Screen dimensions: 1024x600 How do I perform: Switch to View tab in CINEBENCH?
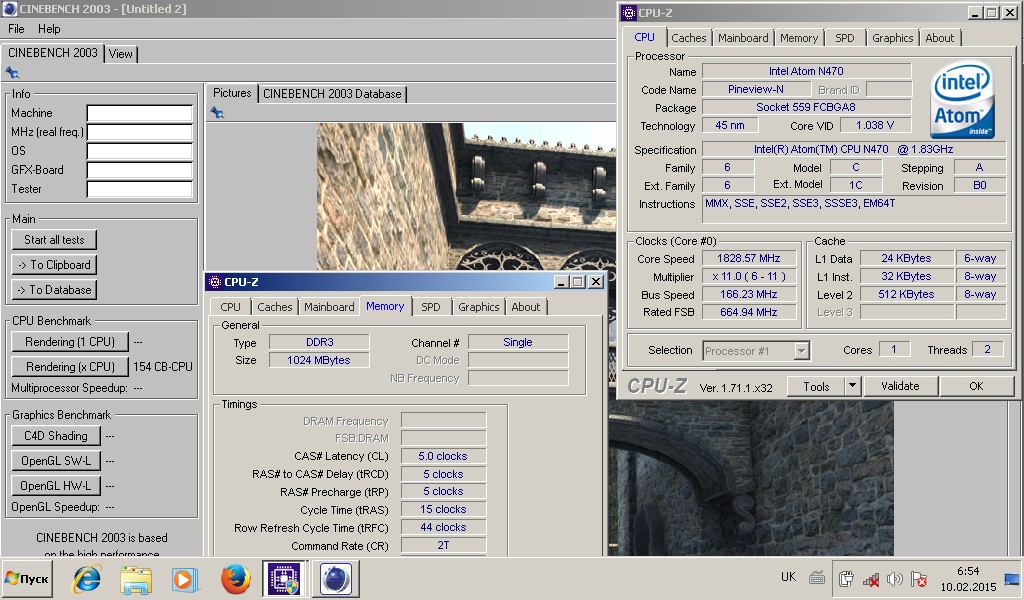[x=120, y=54]
